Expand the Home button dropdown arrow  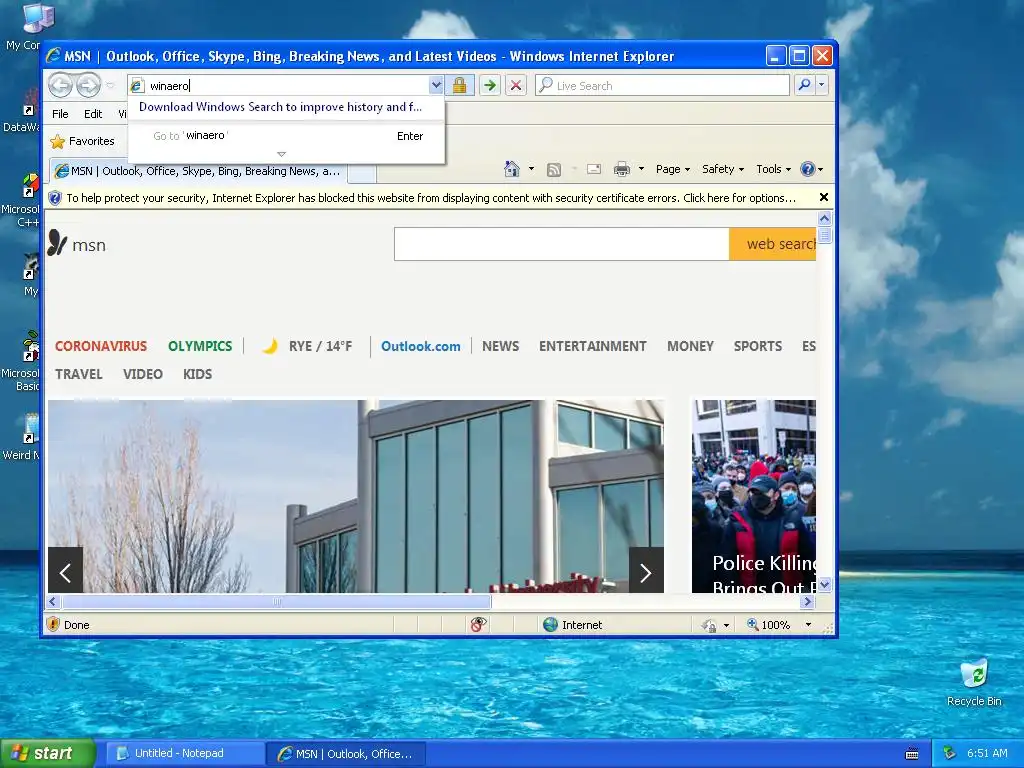(x=531, y=169)
